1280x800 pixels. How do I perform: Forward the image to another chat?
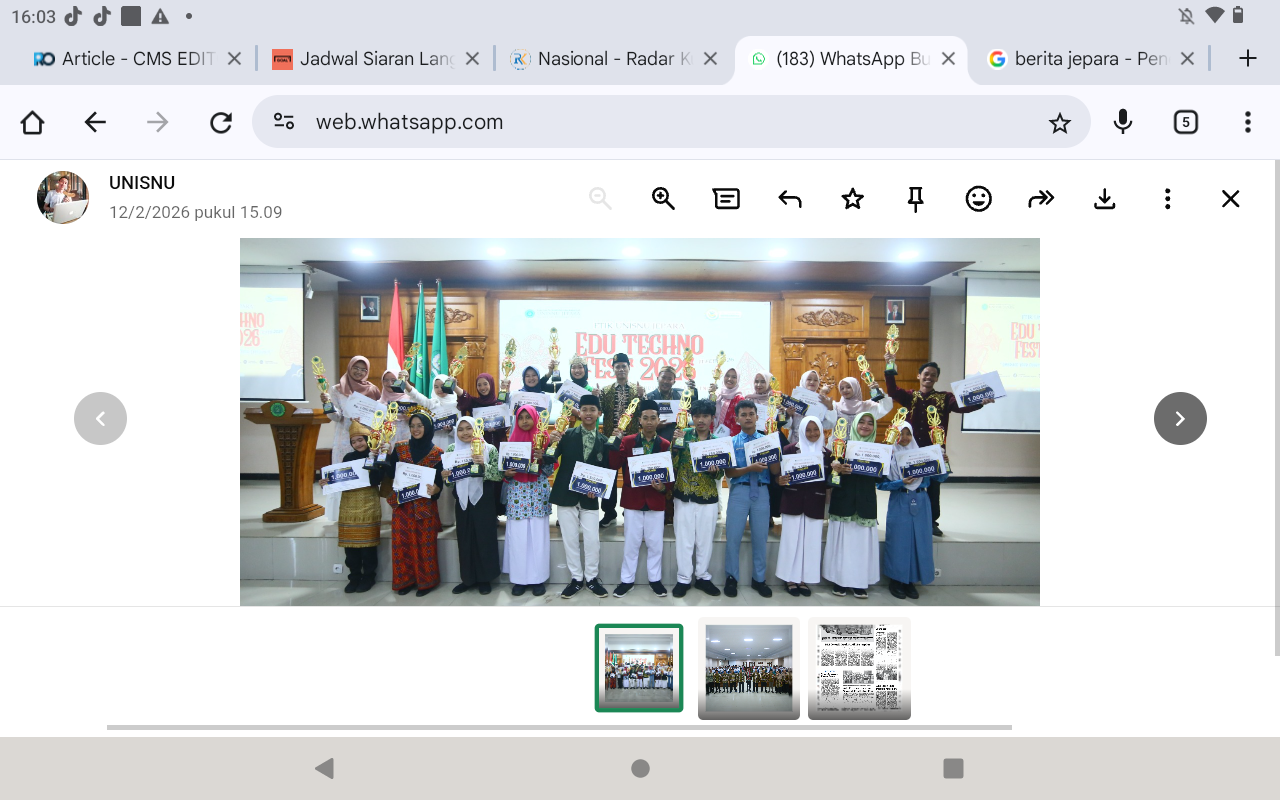(1041, 198)
